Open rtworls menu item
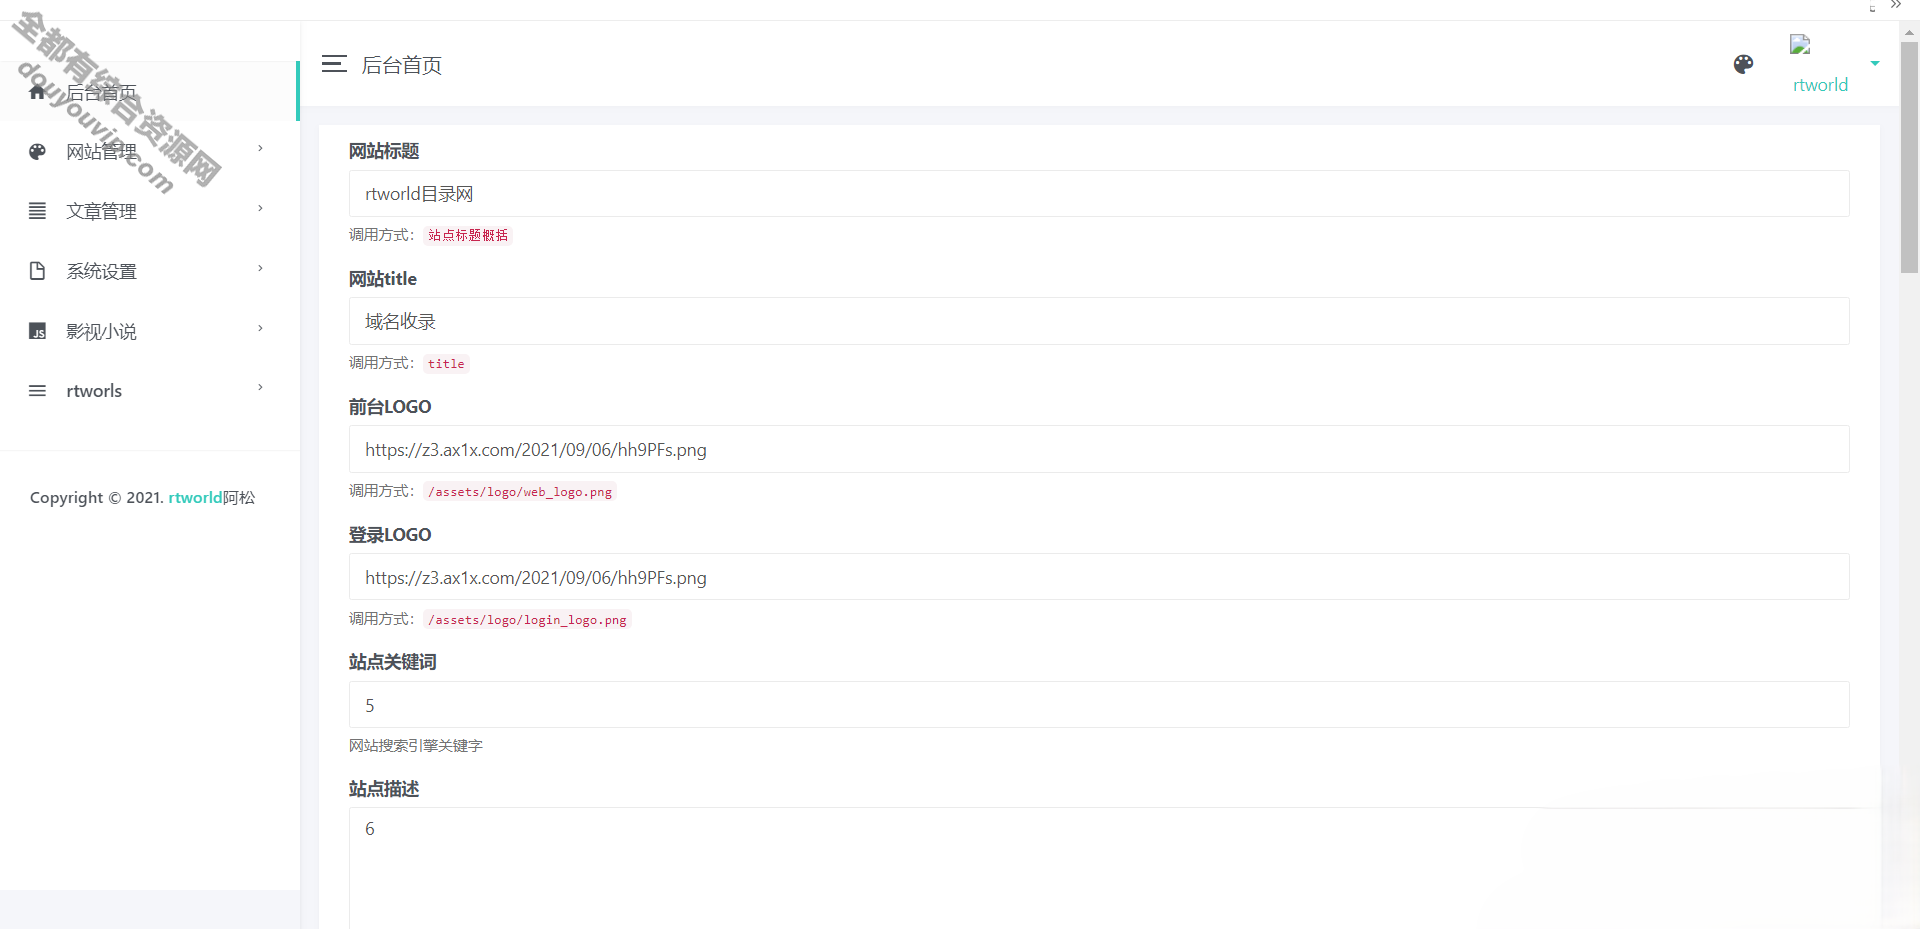The width and height of the screenshot is (1920, 929). (149, 391)
